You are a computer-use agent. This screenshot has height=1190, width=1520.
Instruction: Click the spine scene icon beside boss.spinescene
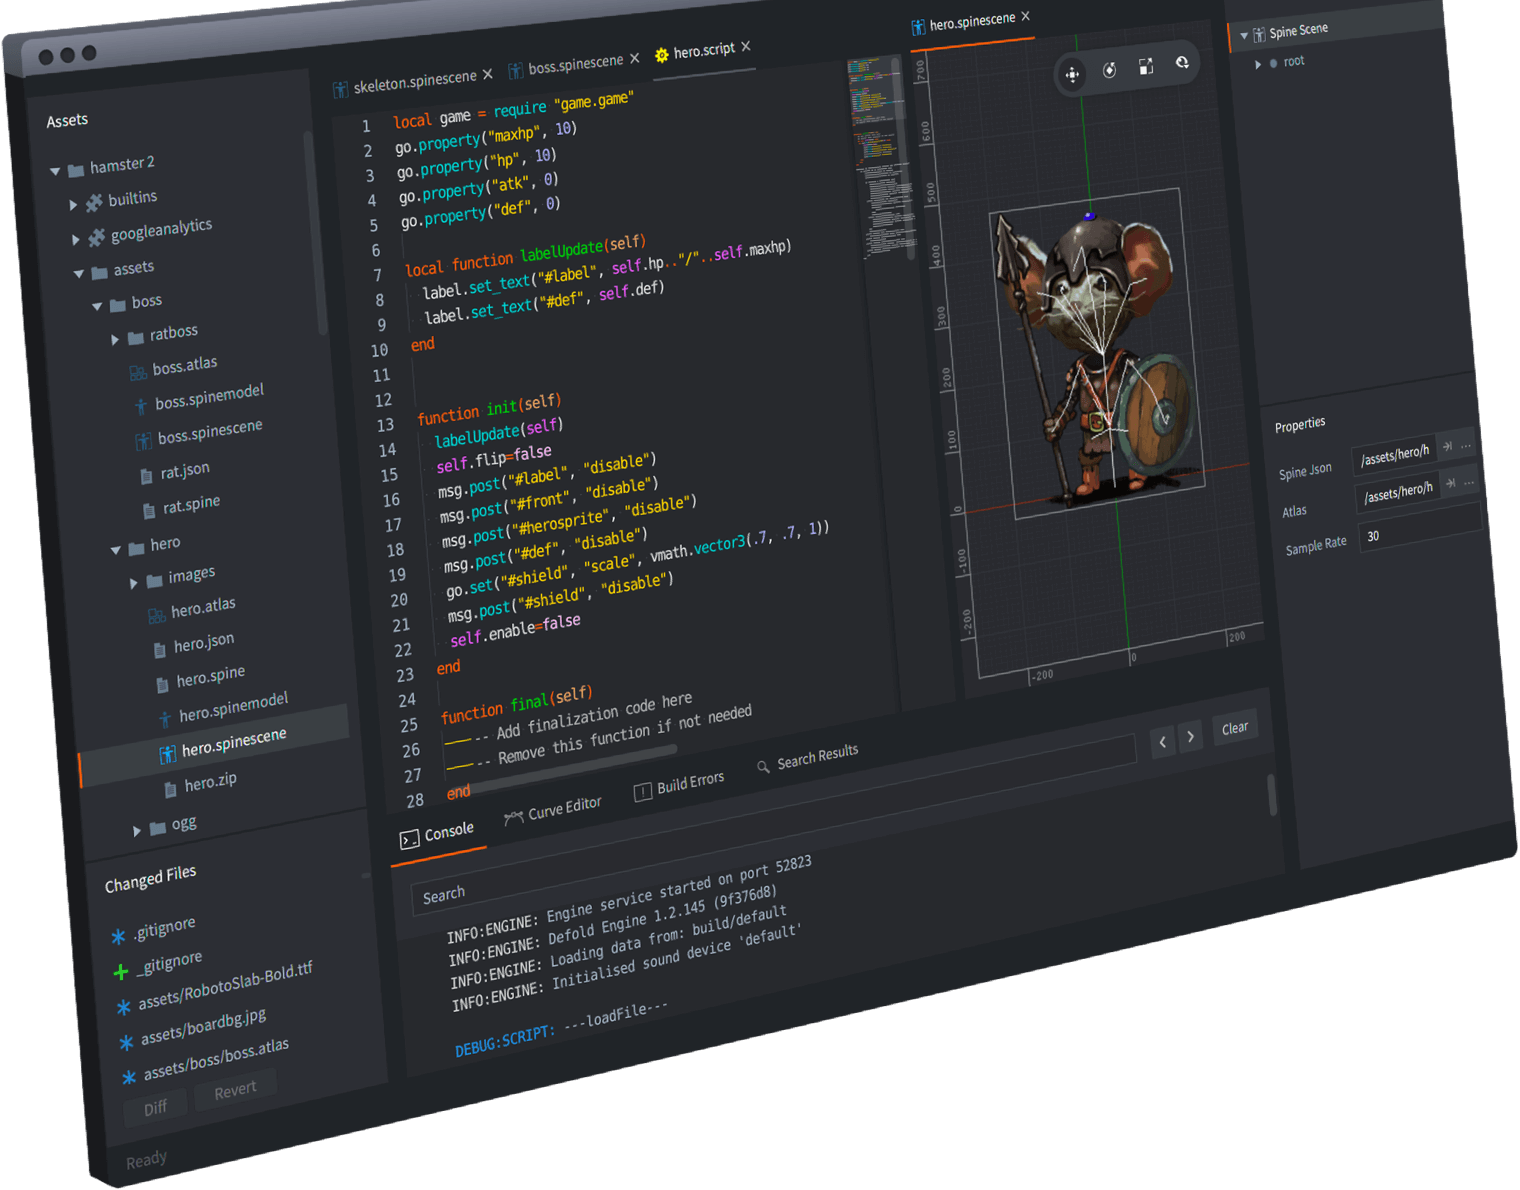pos(143,440)
